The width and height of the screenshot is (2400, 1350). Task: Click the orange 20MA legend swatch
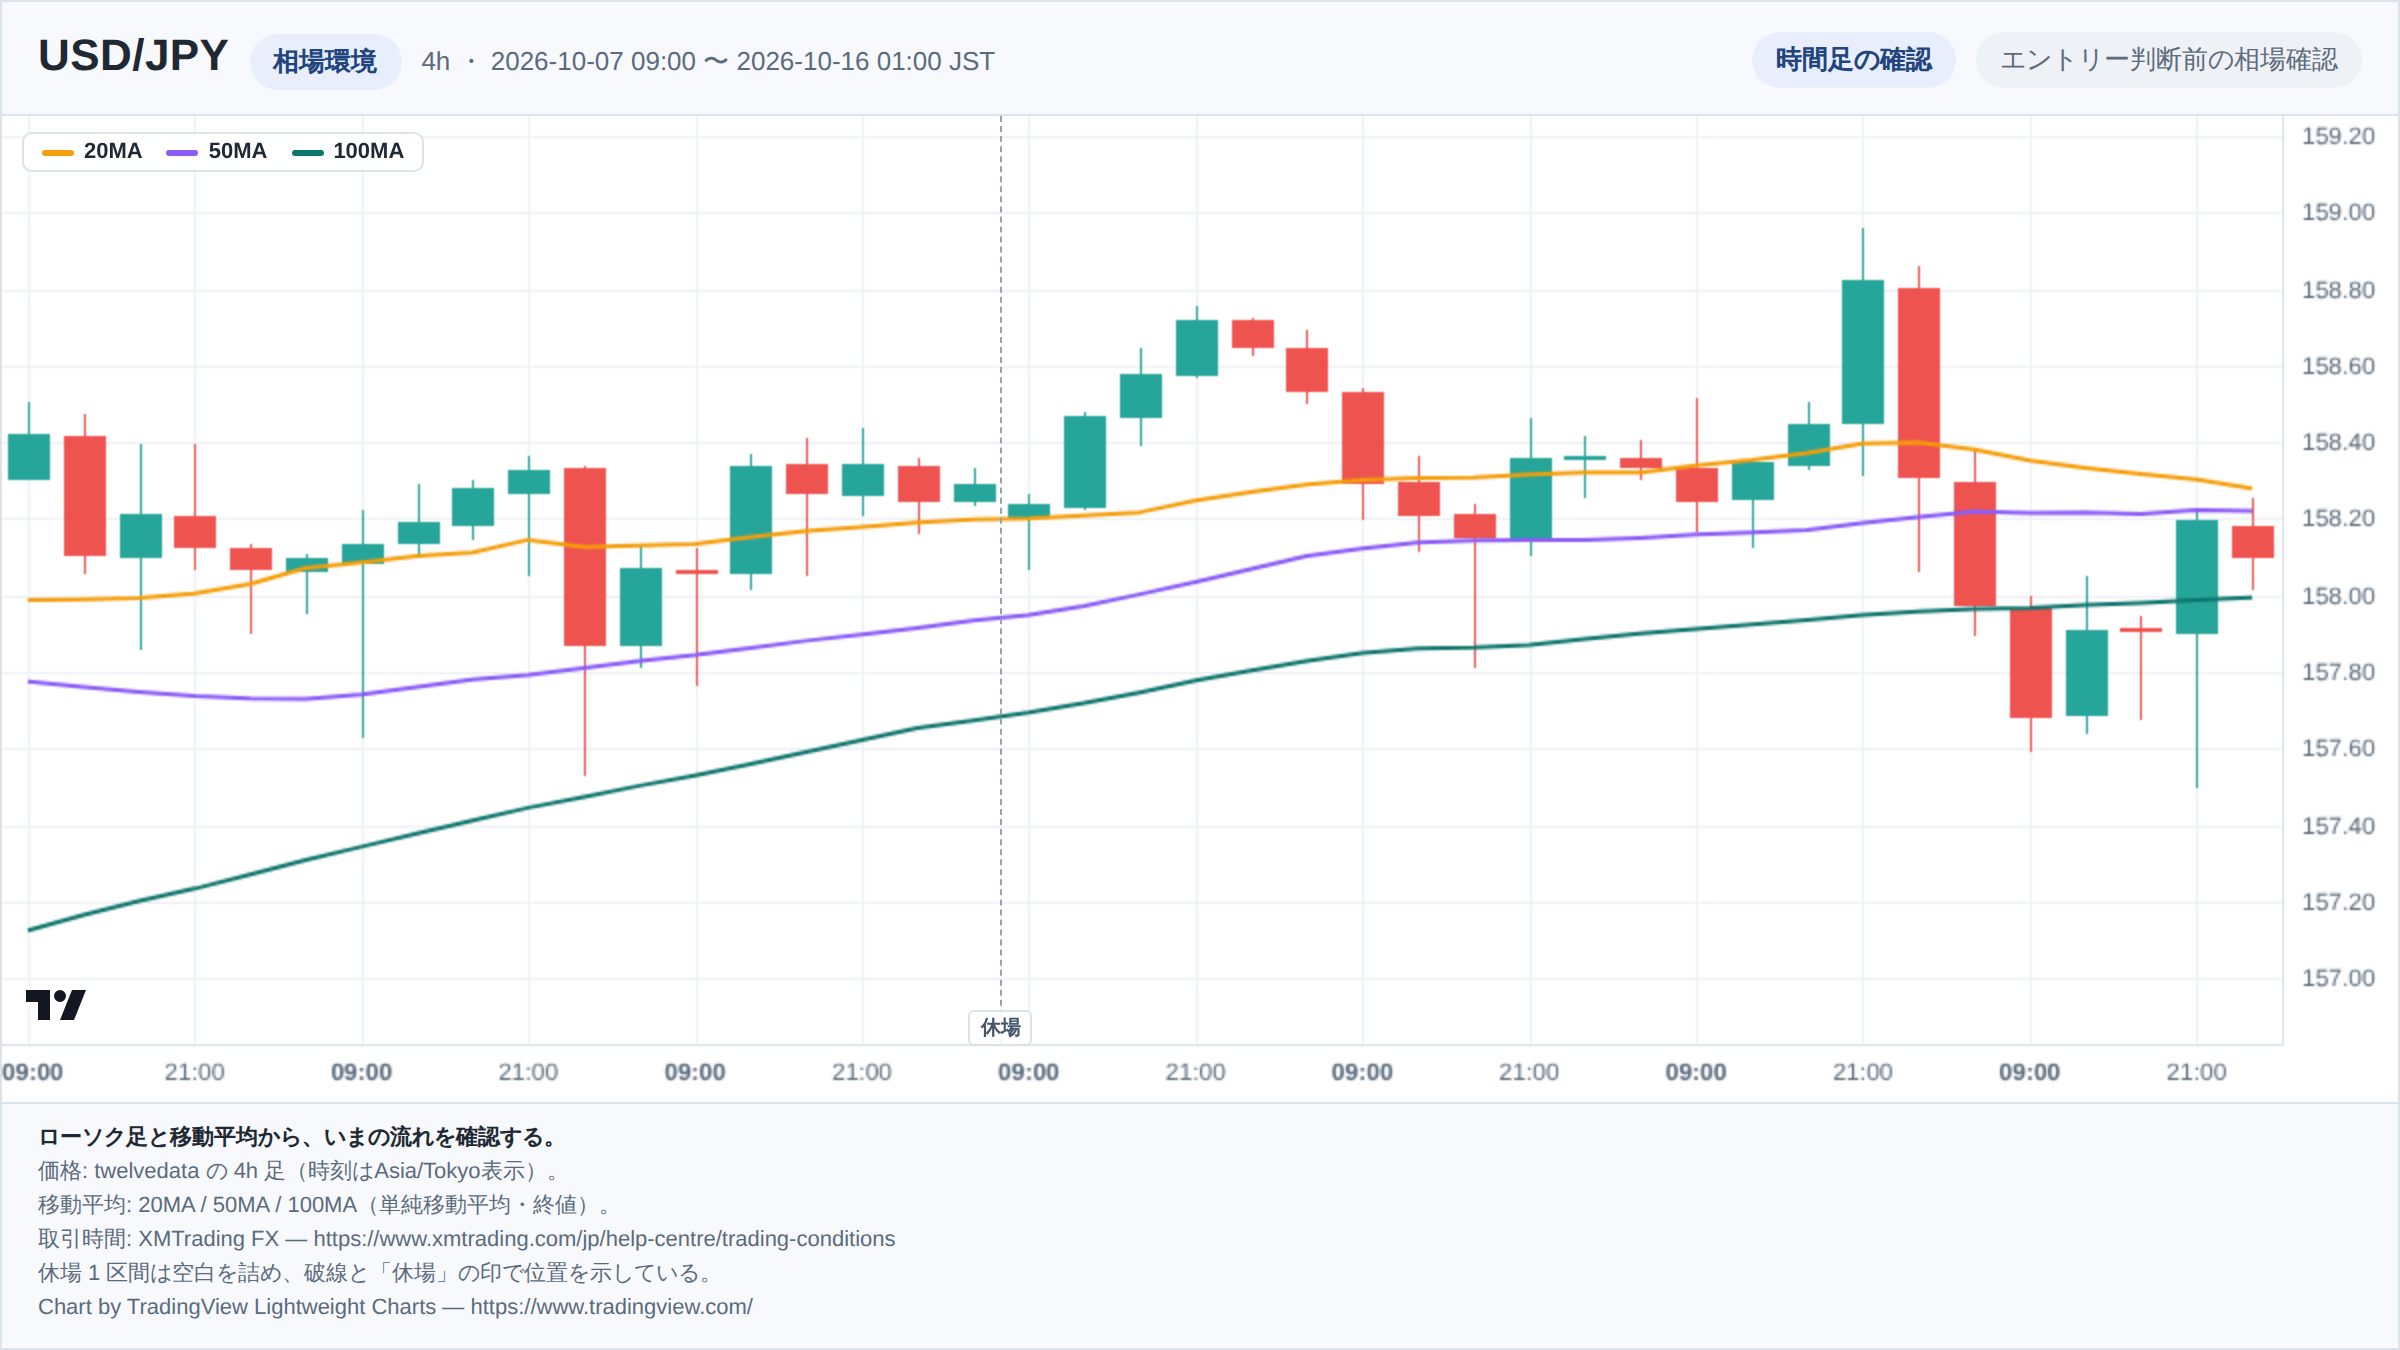(x=58, y=152)
